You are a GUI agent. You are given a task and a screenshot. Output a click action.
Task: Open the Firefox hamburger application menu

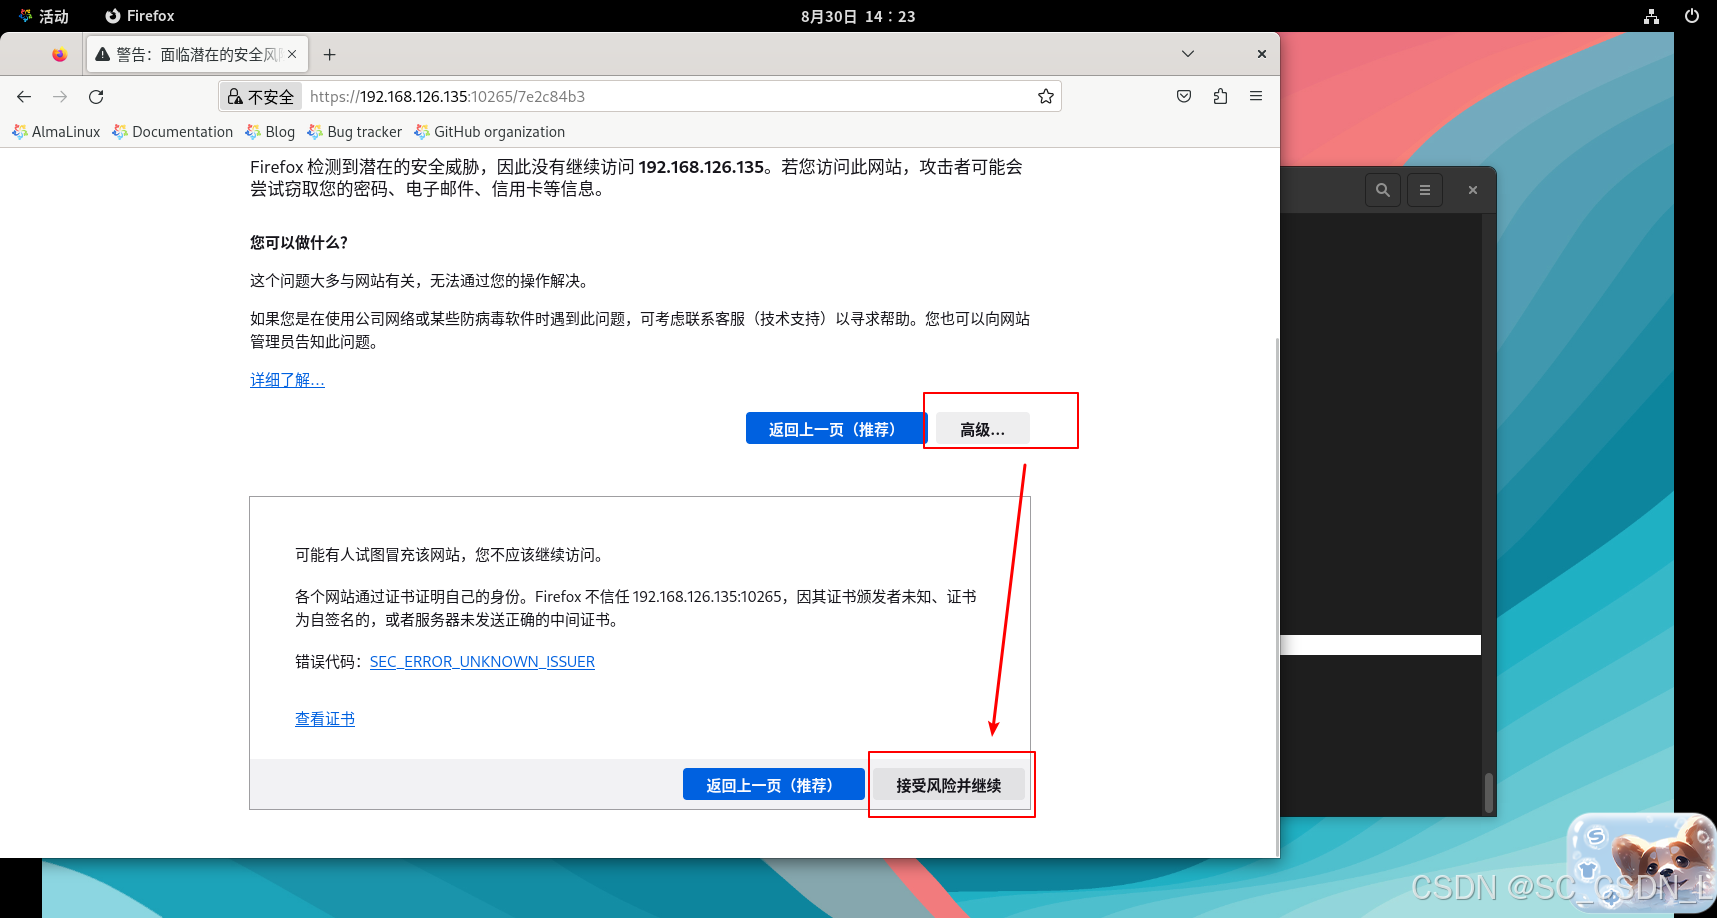[1256, 97]
